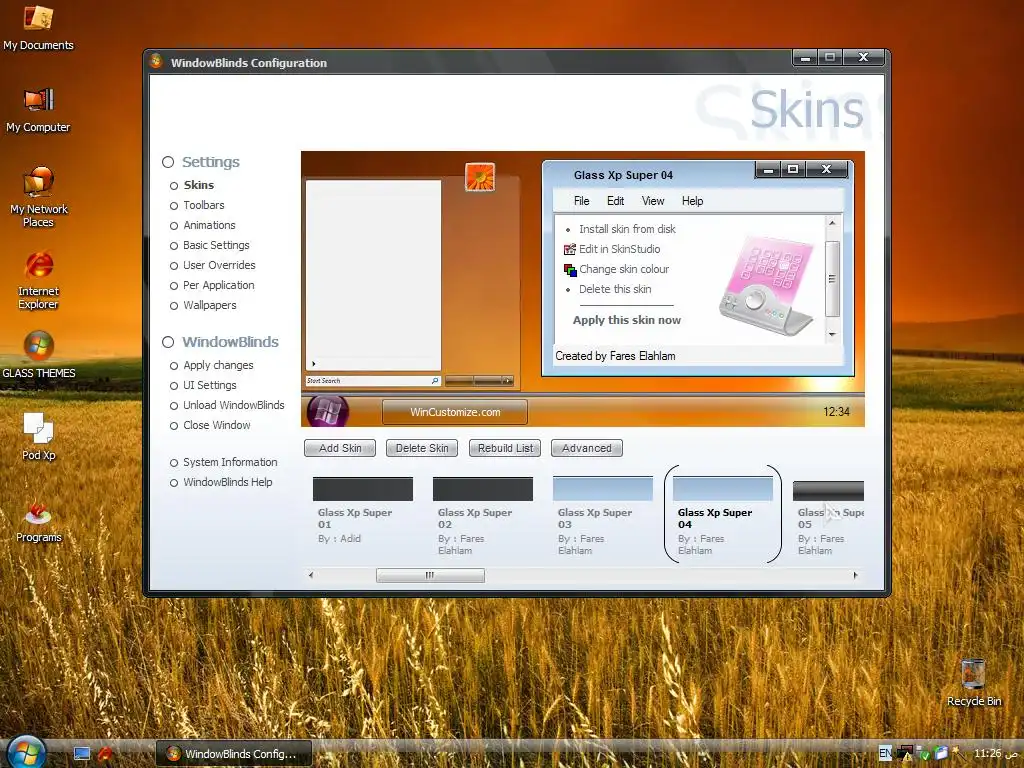
Task: Click the red quick launch icon beside Show Desktop
Action: click(x=104, y=754)
